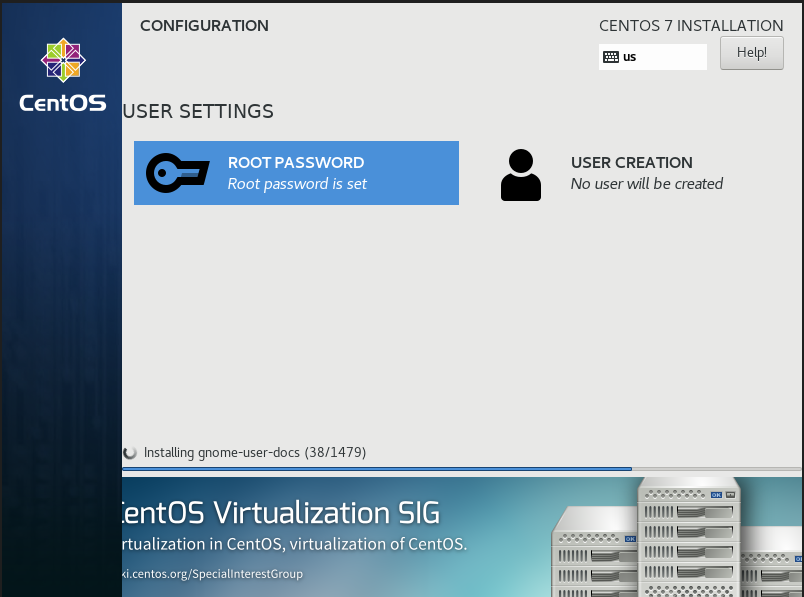Click the CONFIGURATION heading
The image size is (804, 597).
[x=204, y=26]
